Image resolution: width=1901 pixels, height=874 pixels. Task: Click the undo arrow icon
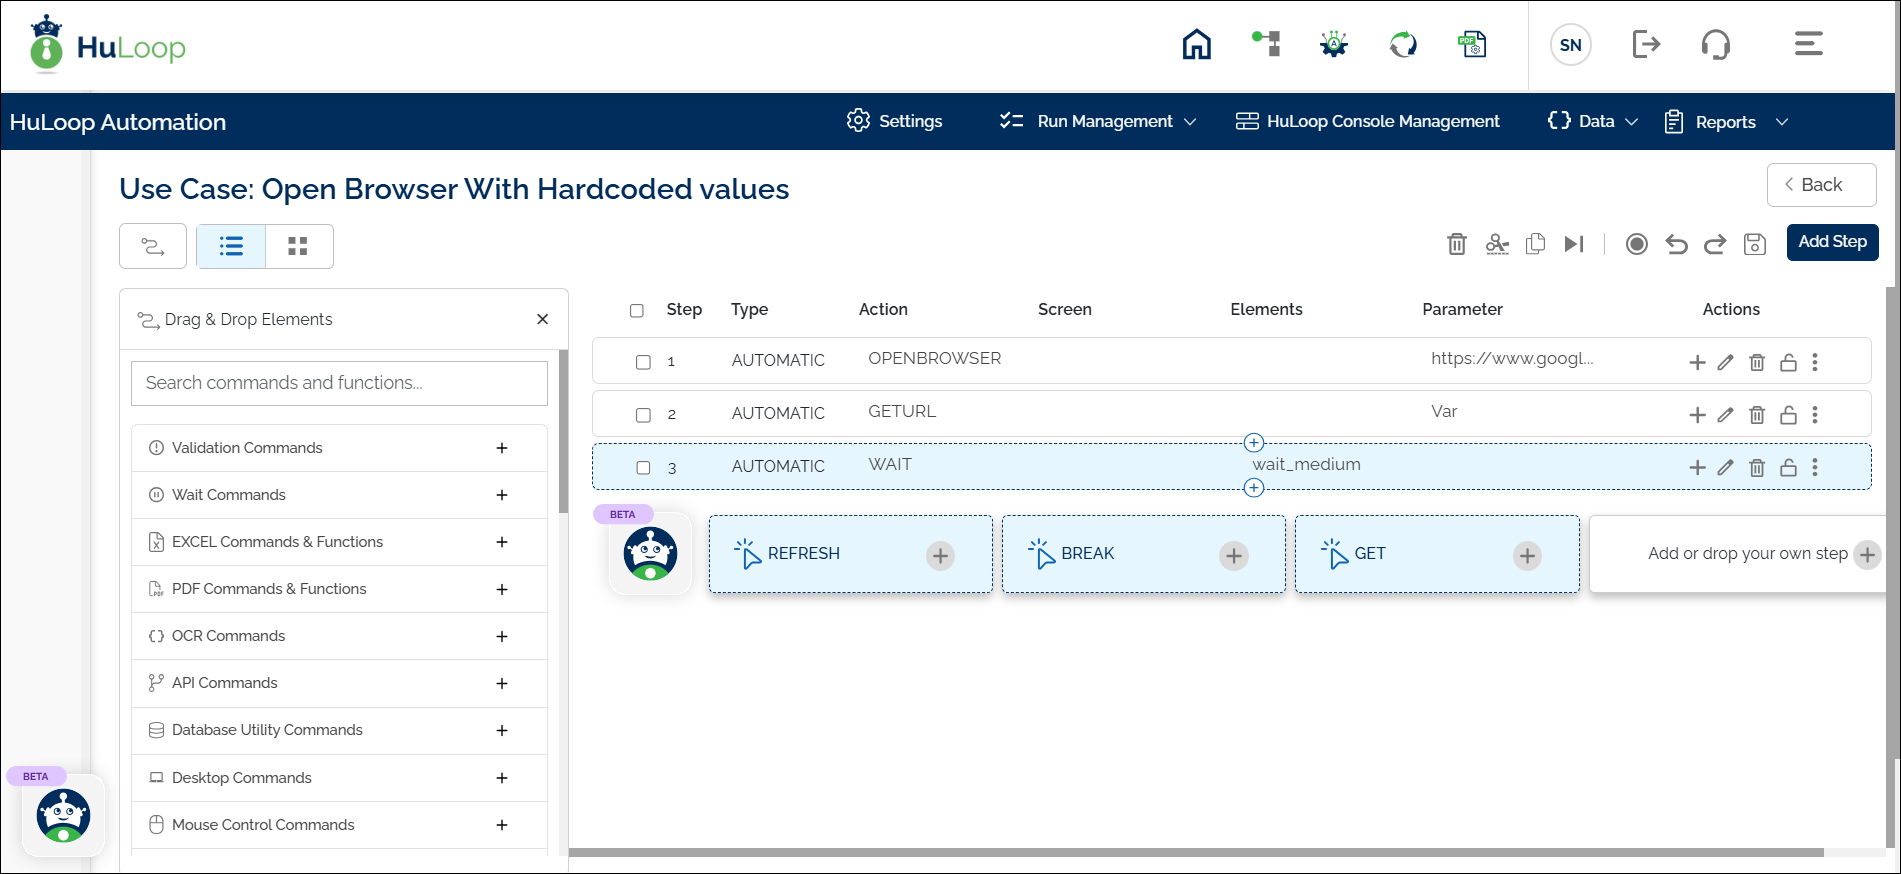tap(1676, 244)
